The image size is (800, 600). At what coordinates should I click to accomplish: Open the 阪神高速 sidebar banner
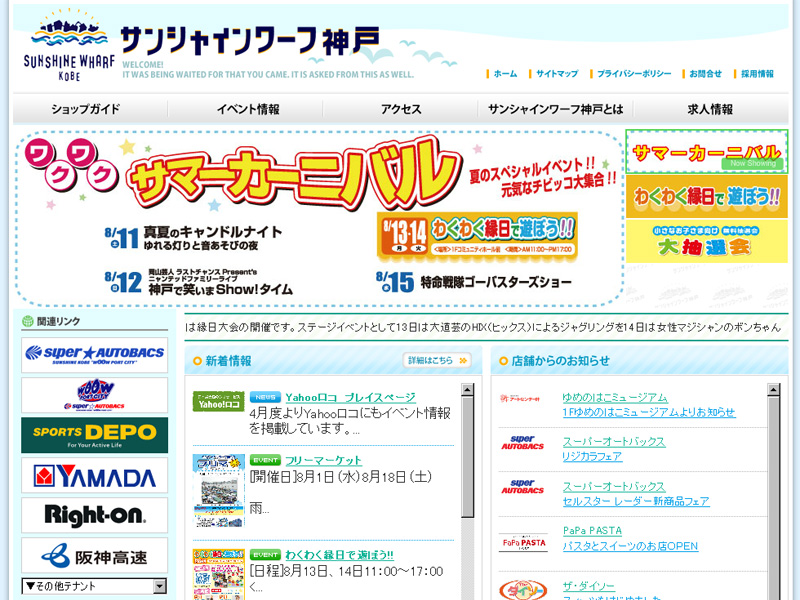tap(94, 556)
